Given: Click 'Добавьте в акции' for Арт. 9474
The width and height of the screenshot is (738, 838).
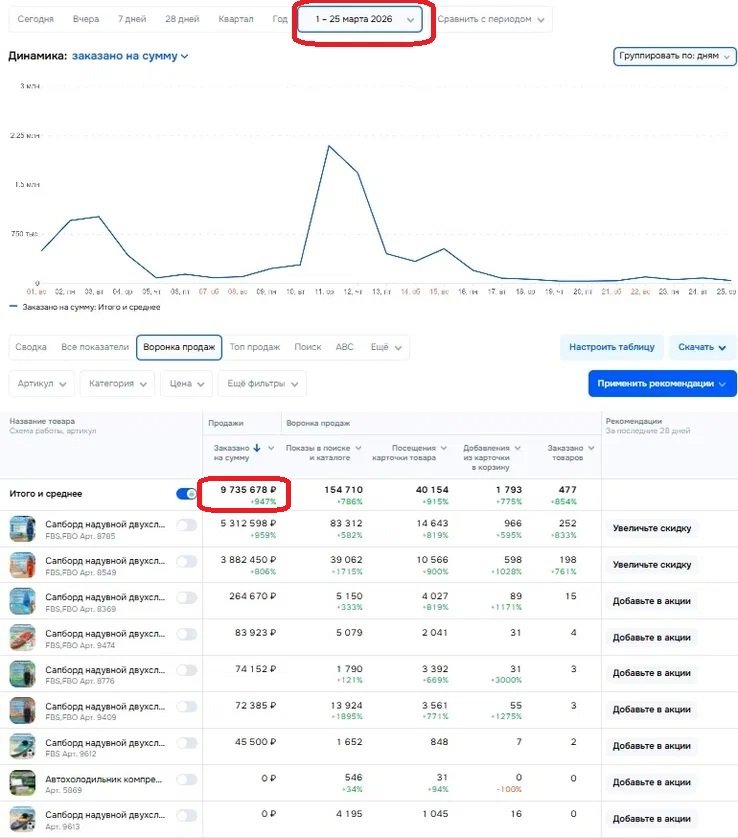Looking at the screenshot, I should pyautogui.click(x=651, y=638).
